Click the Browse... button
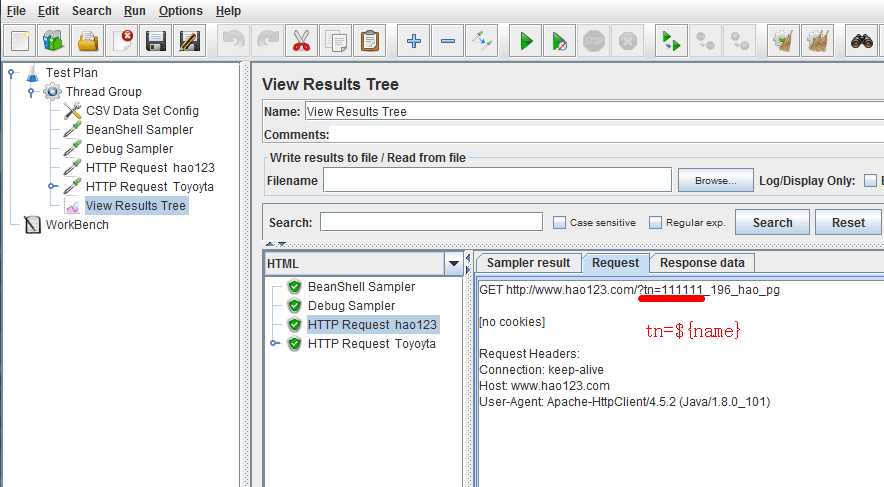The image size is (884, 487). pyautogui.click(x=715, y=180)
